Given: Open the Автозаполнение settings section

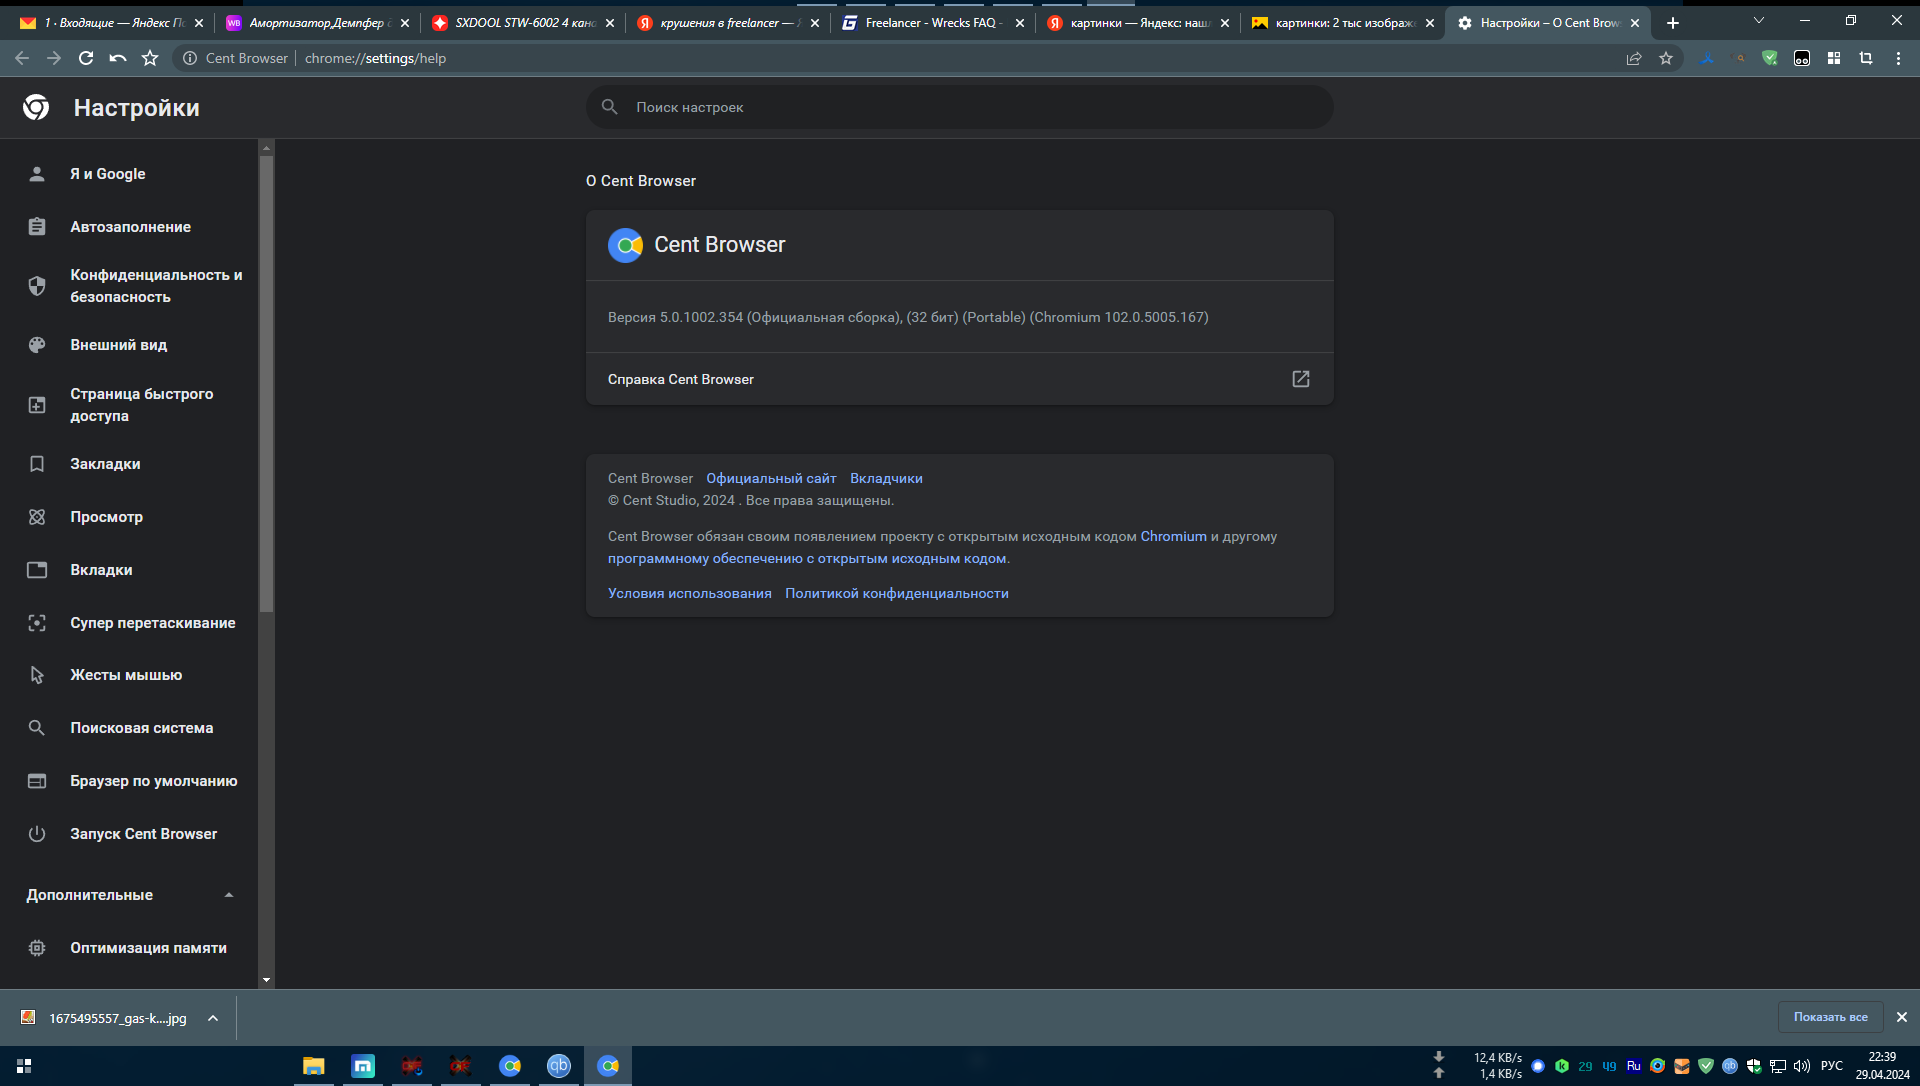Looking at the screenshot, I should tap(130, 227).
